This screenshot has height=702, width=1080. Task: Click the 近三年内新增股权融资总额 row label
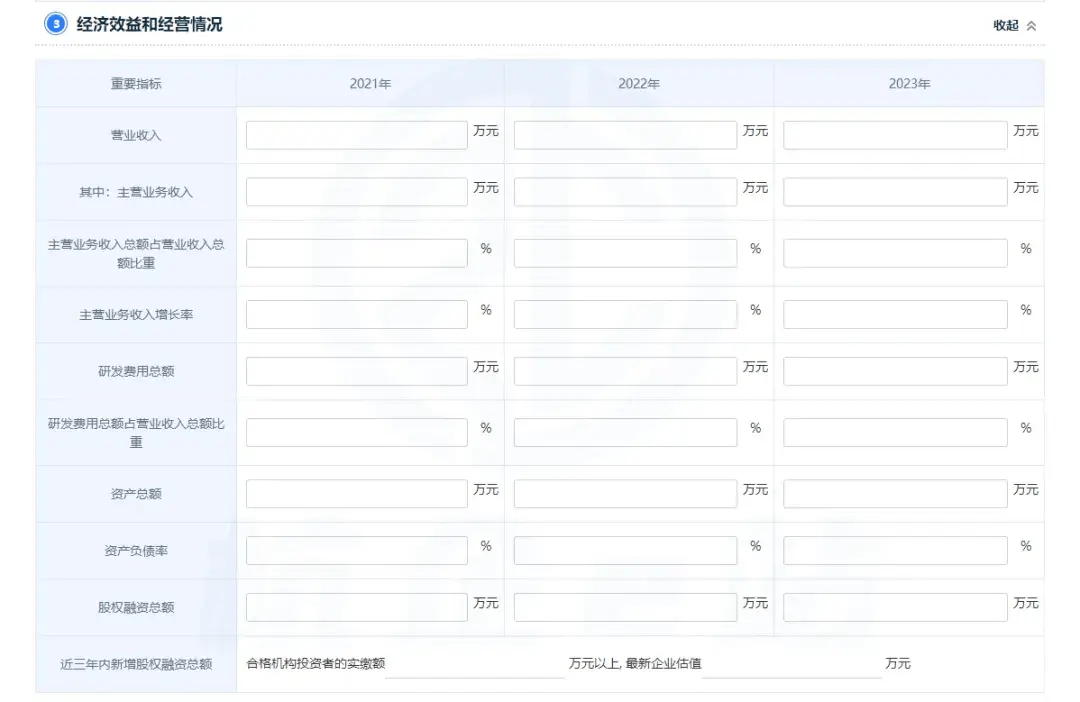click(x=136, y=665)
